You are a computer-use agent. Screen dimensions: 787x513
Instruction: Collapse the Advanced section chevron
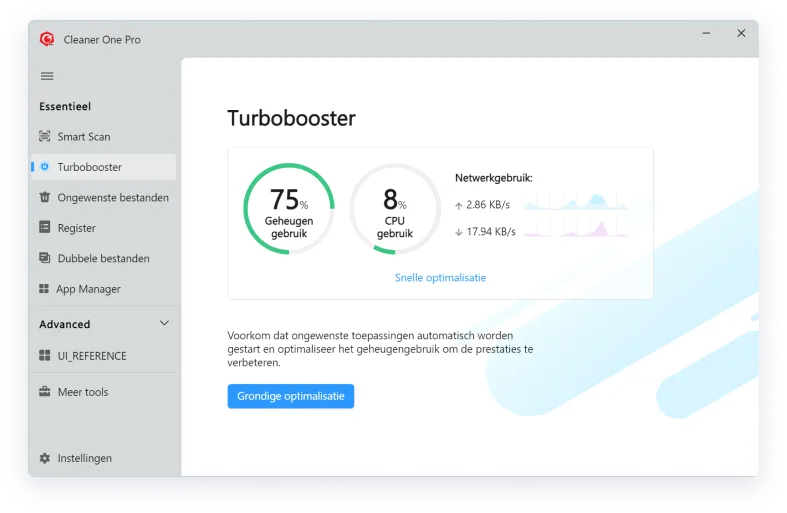(164, 324)
